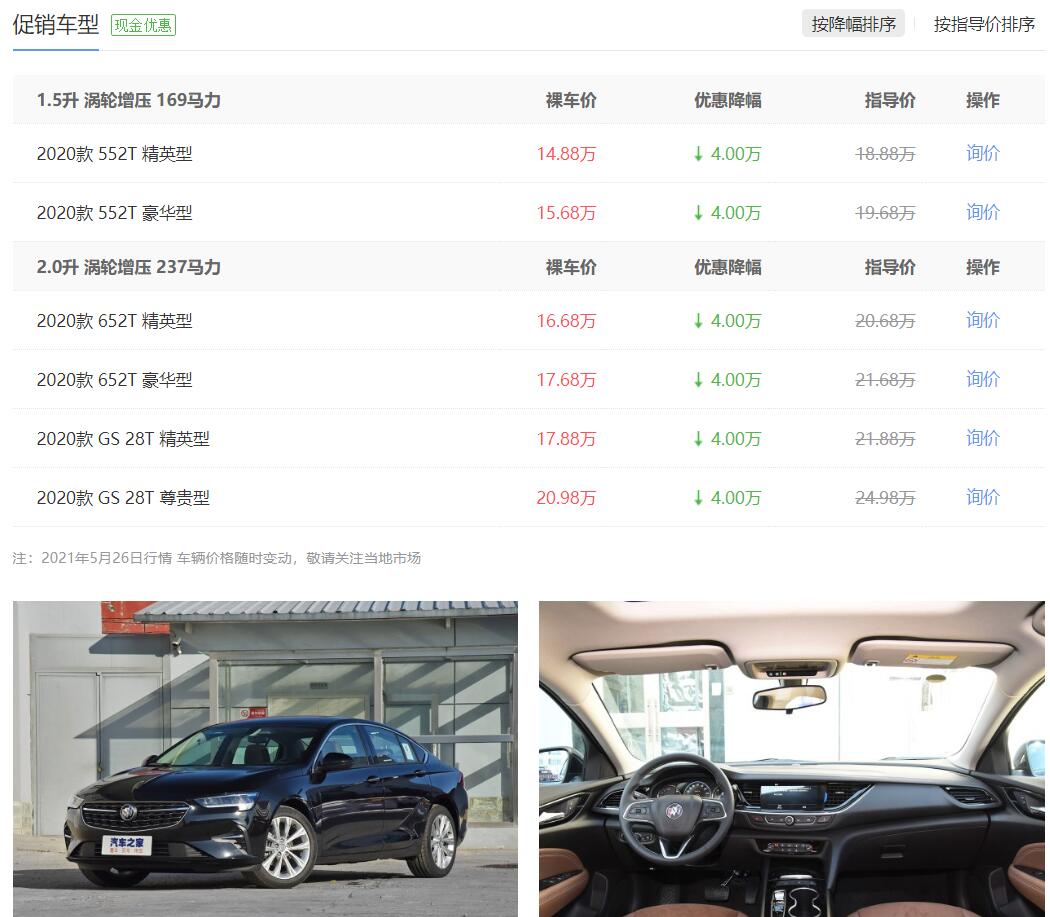Click the 1.5升 涡轮增压 169马力 group header

pos(129,100)
